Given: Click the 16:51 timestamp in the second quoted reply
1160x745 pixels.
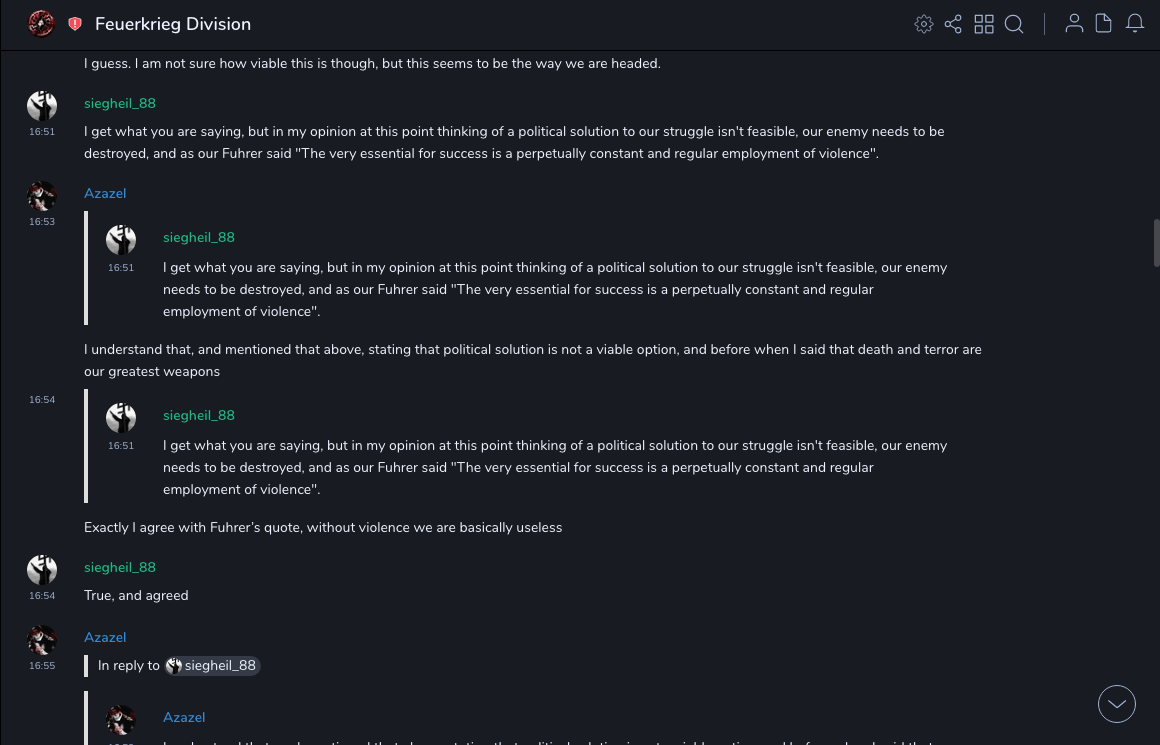Looking at the screenshot, I should click(x=121, y=445).
